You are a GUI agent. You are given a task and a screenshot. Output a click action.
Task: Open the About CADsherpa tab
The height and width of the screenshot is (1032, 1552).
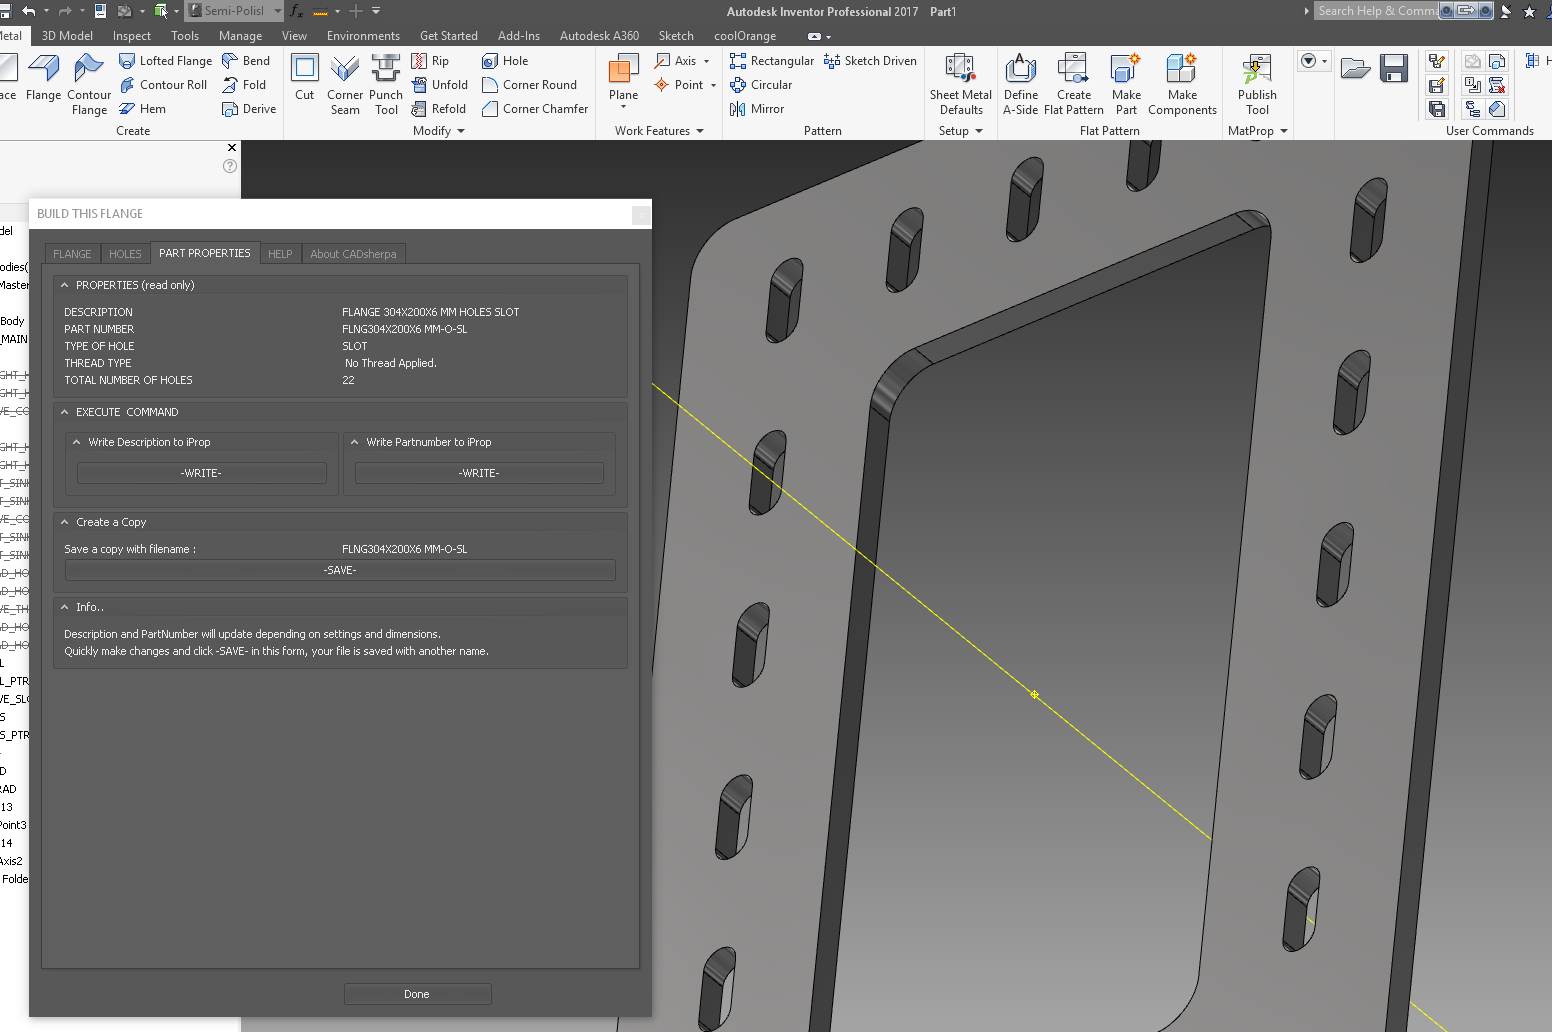(353, 254)
